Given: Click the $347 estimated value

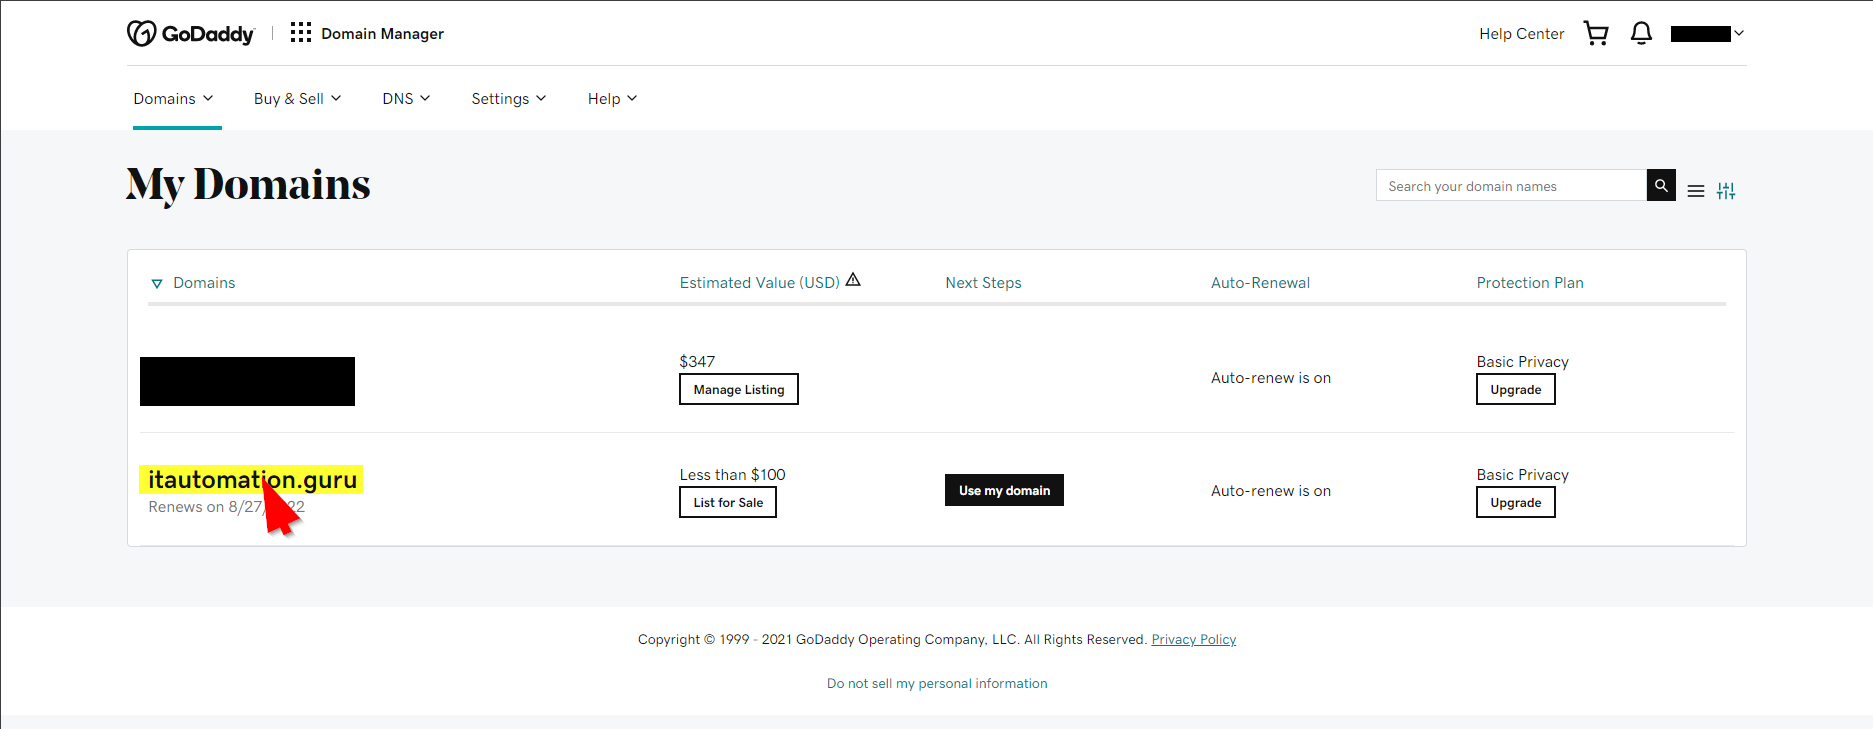Looking at the screenshot, I should point(697,361).
